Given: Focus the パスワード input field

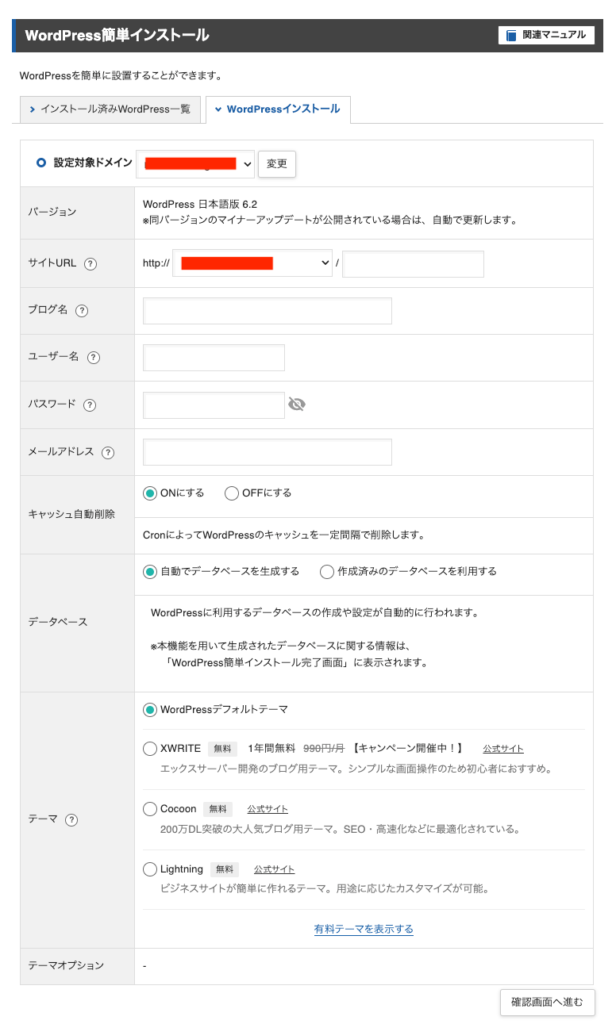Looking at the screenshot, I should point(214,405).
